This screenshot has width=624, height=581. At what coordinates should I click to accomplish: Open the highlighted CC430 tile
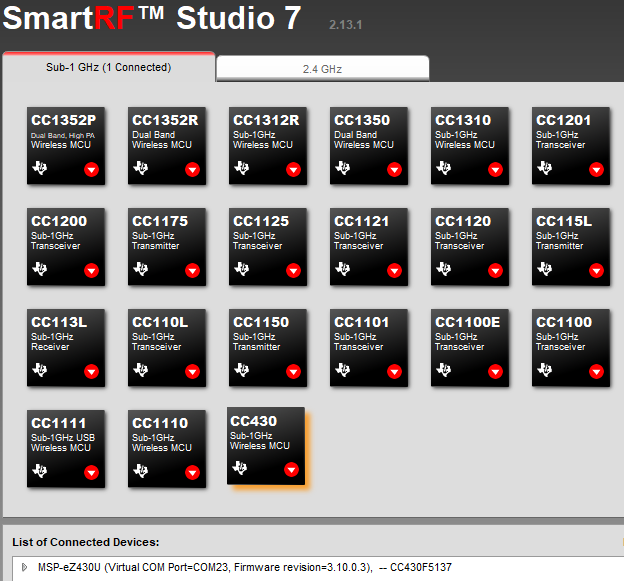click(266, 446)
